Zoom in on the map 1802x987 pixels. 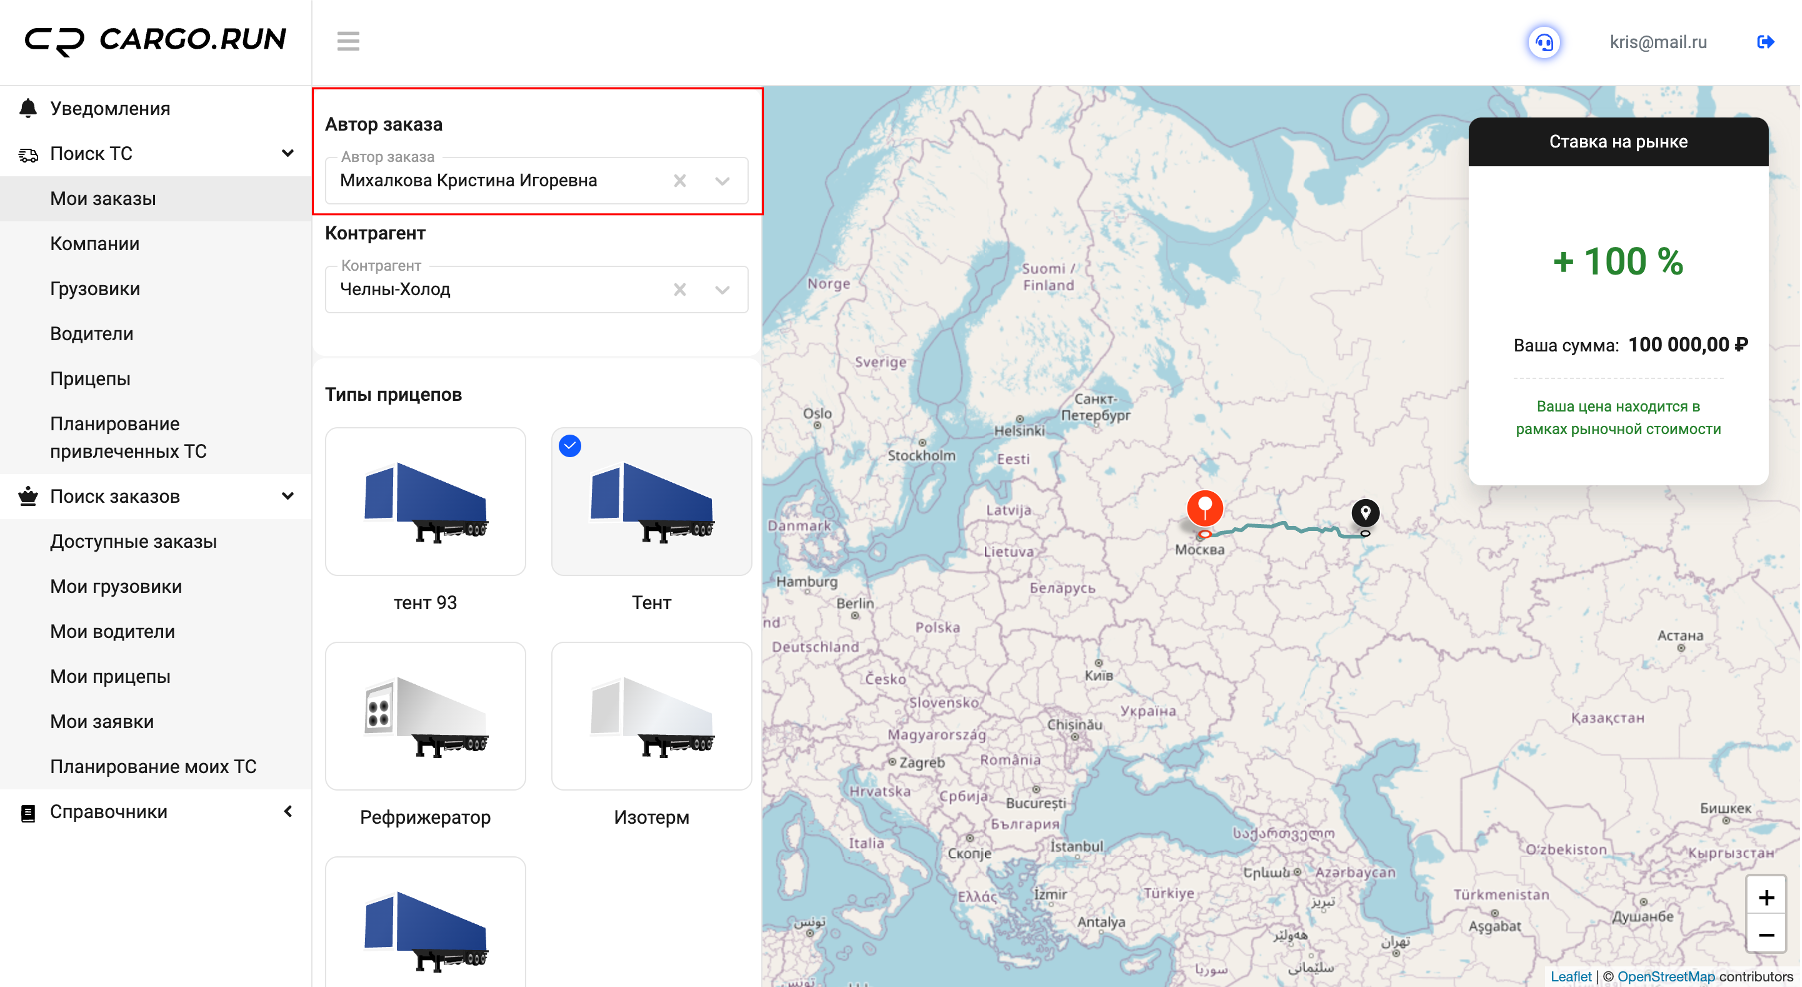[1766, 897]
